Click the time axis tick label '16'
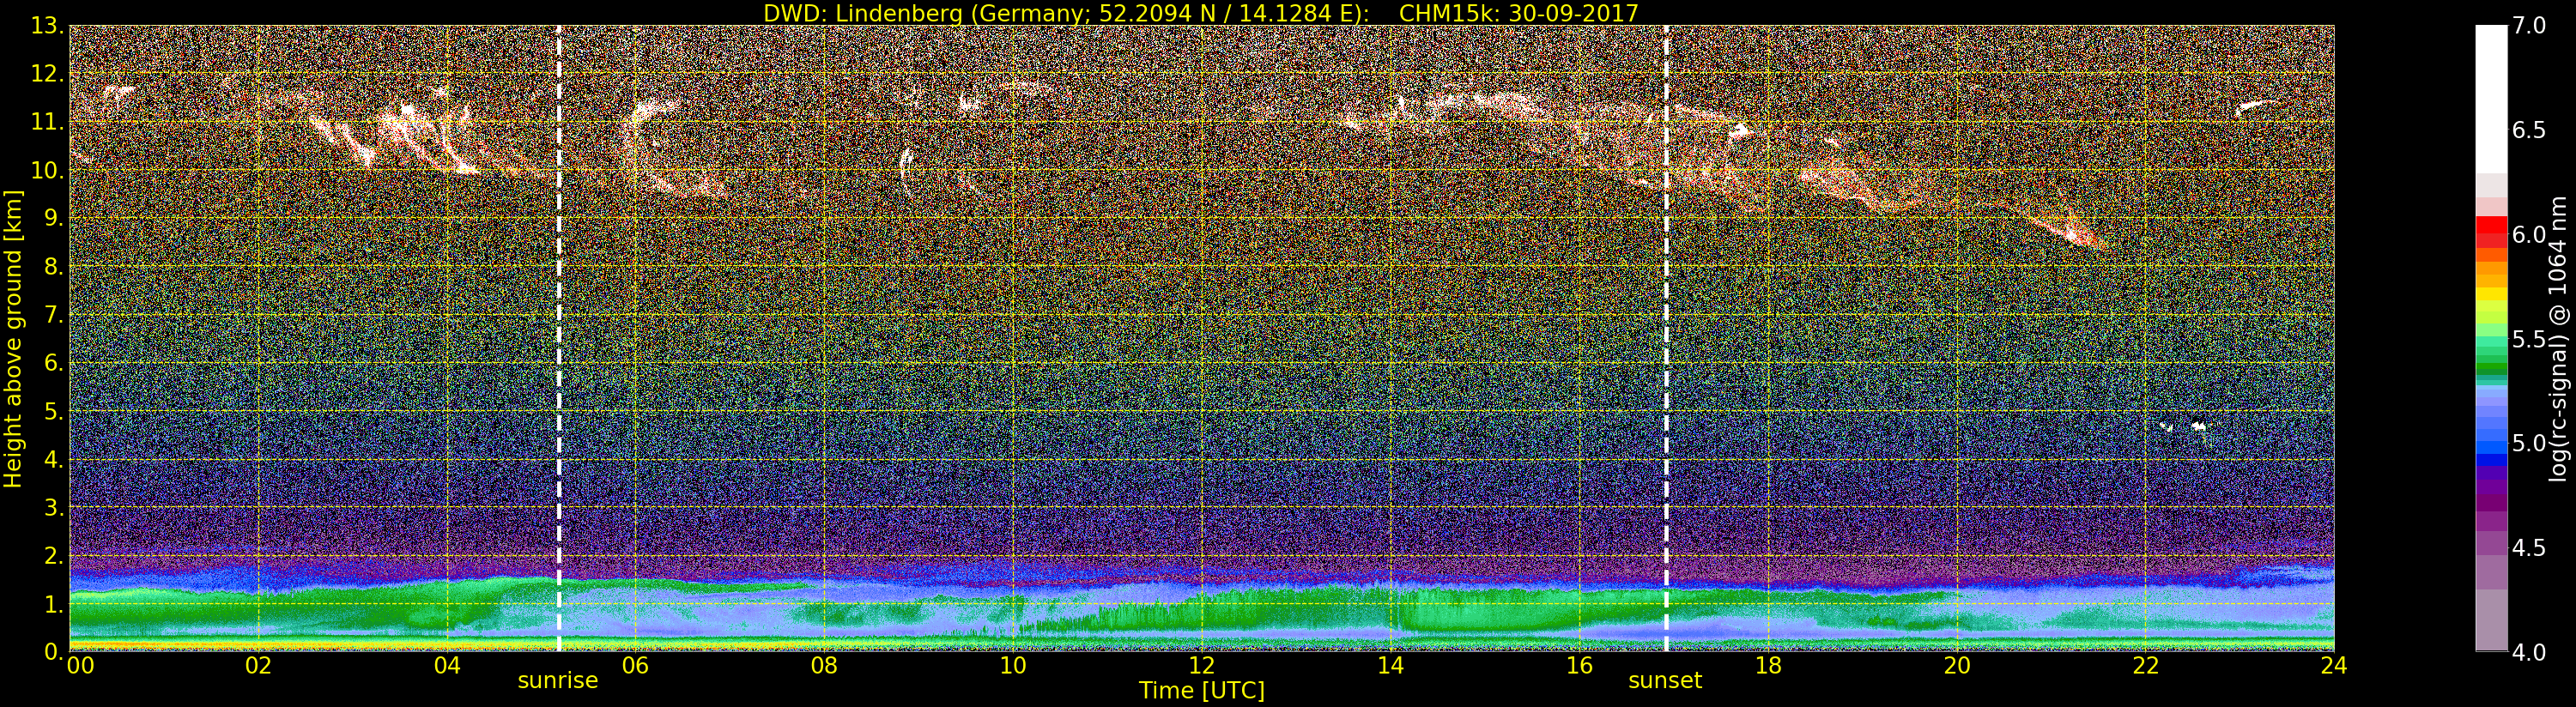 click(1579, 666)
